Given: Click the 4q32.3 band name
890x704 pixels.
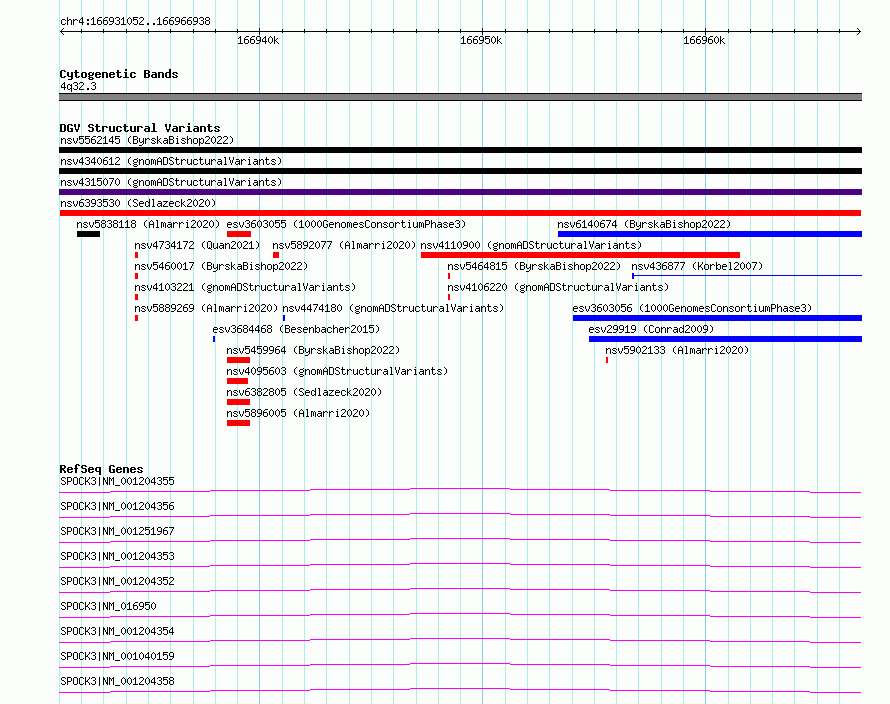Looking at the screenshot, I should pyautogui.click(x=78, y=86).
